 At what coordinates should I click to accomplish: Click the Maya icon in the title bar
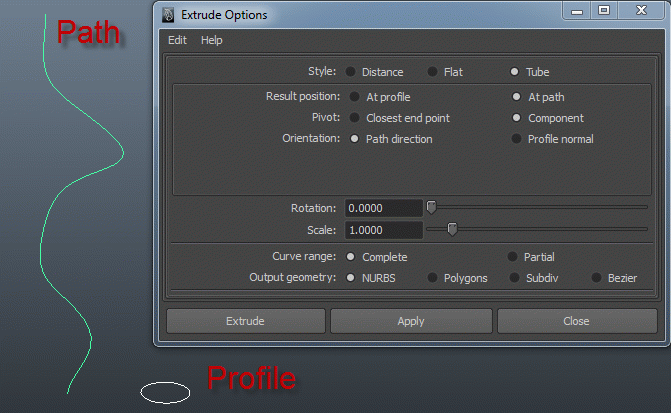point(167,15)
